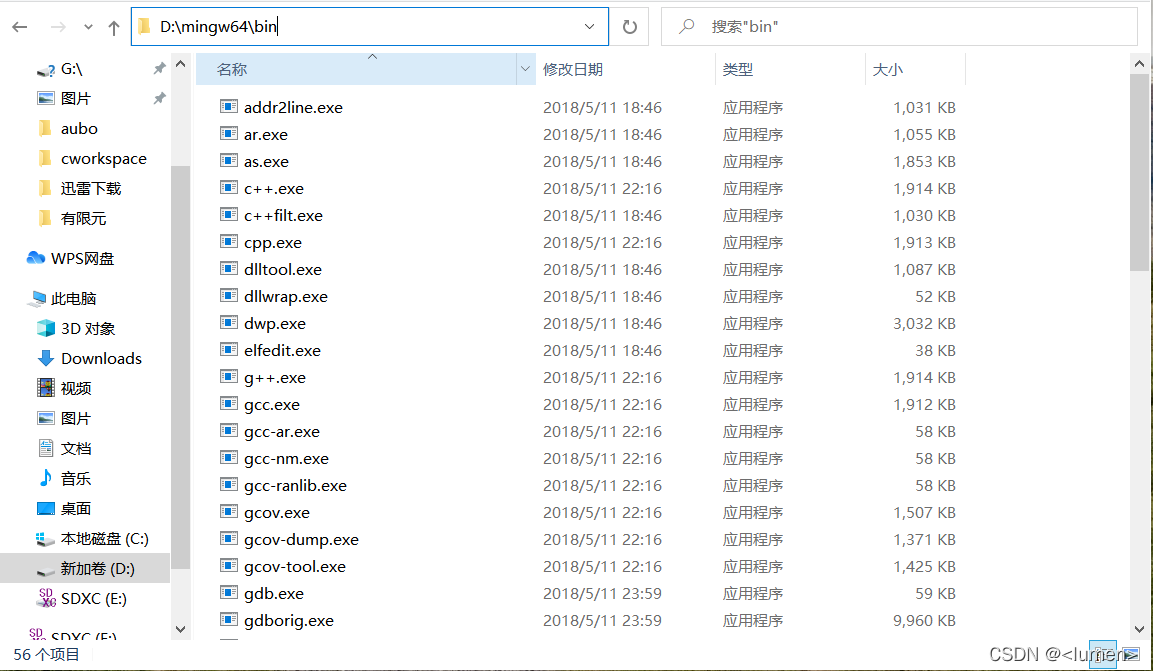Open the aubo folder in sidebar

click(79, 129)
